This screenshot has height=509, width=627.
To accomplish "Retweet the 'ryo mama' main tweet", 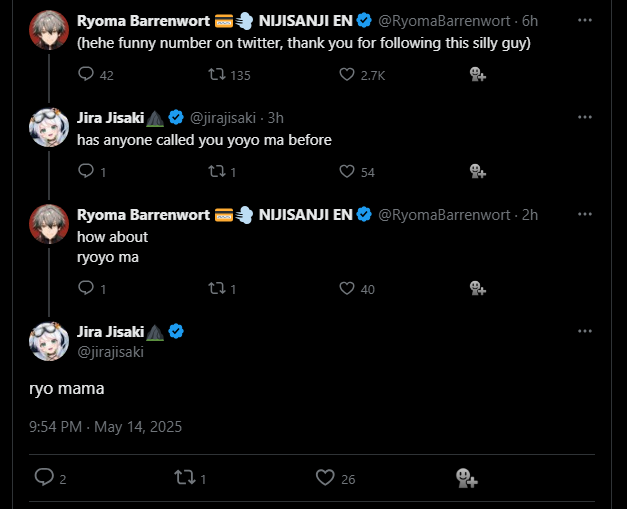I will point(184,478).
